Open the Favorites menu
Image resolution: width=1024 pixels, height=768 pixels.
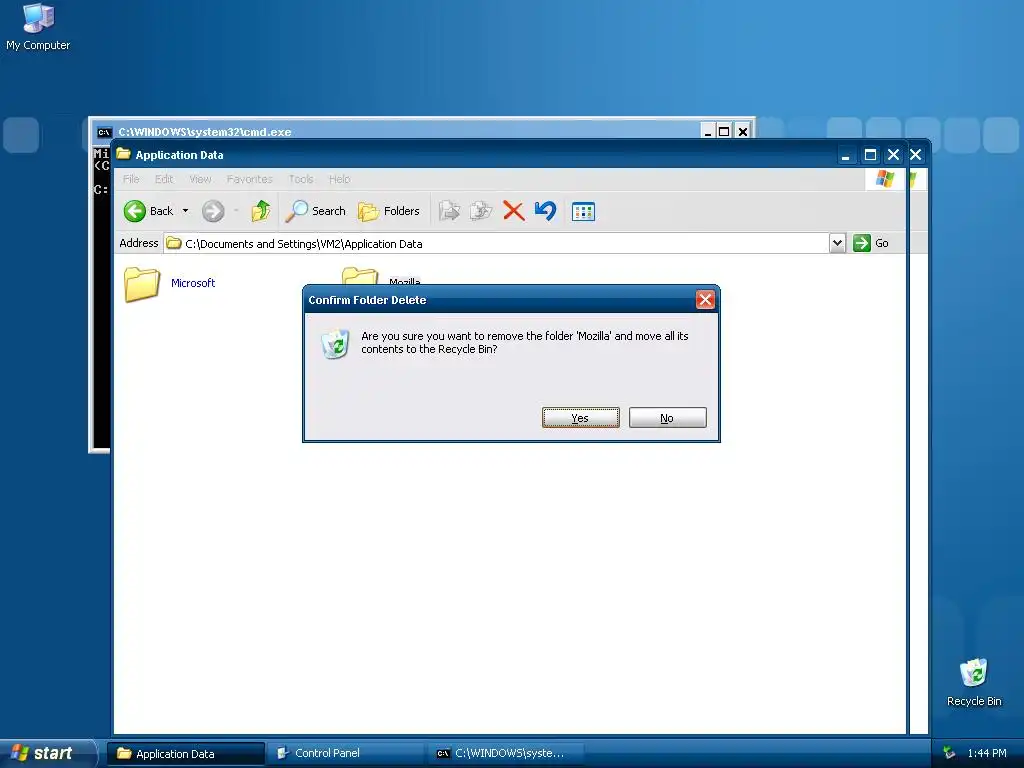click(249, 179)
